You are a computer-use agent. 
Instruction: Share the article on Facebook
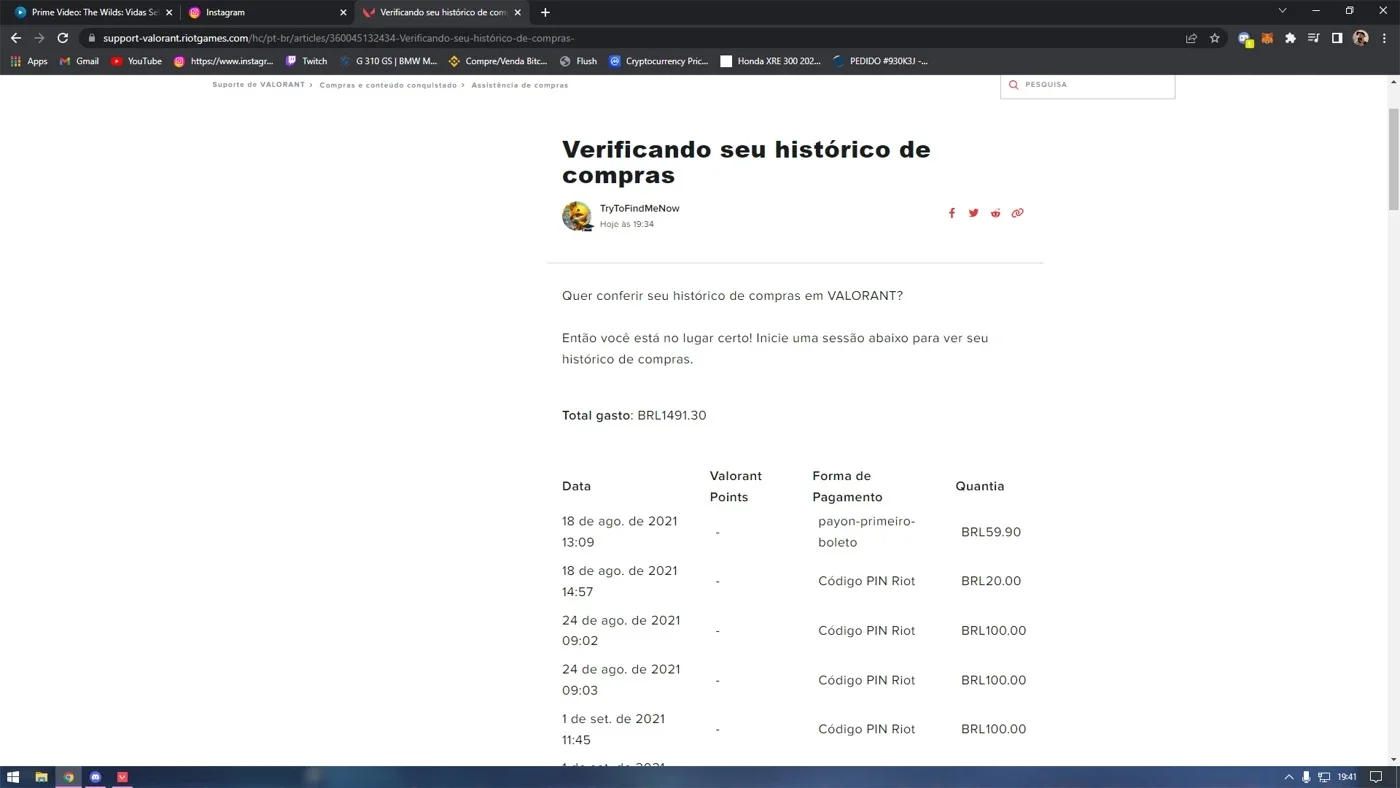pos(952,213)
